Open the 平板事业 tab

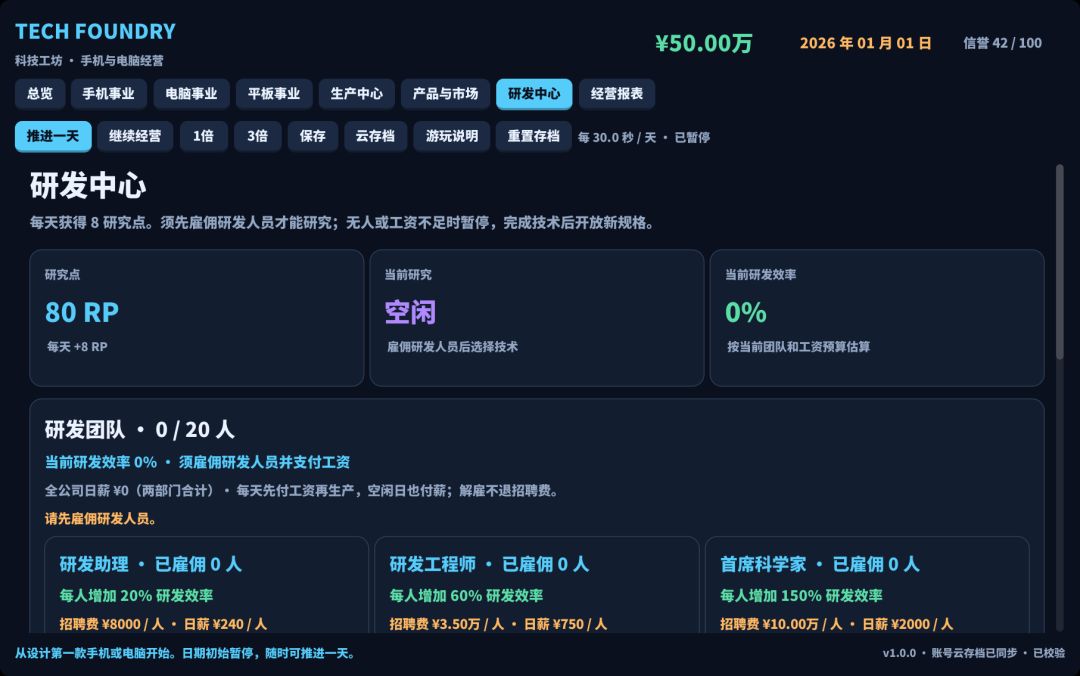274,94
